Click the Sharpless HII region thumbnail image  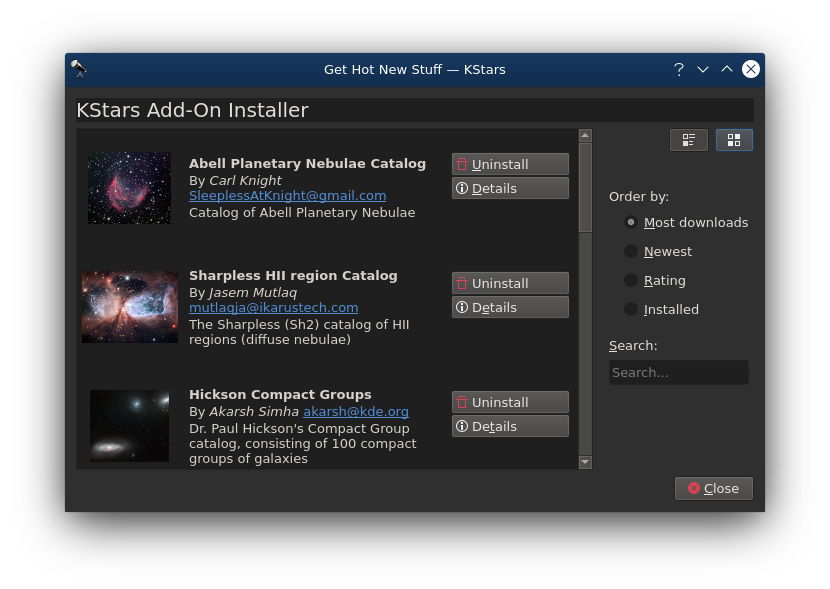coord(130,307)
